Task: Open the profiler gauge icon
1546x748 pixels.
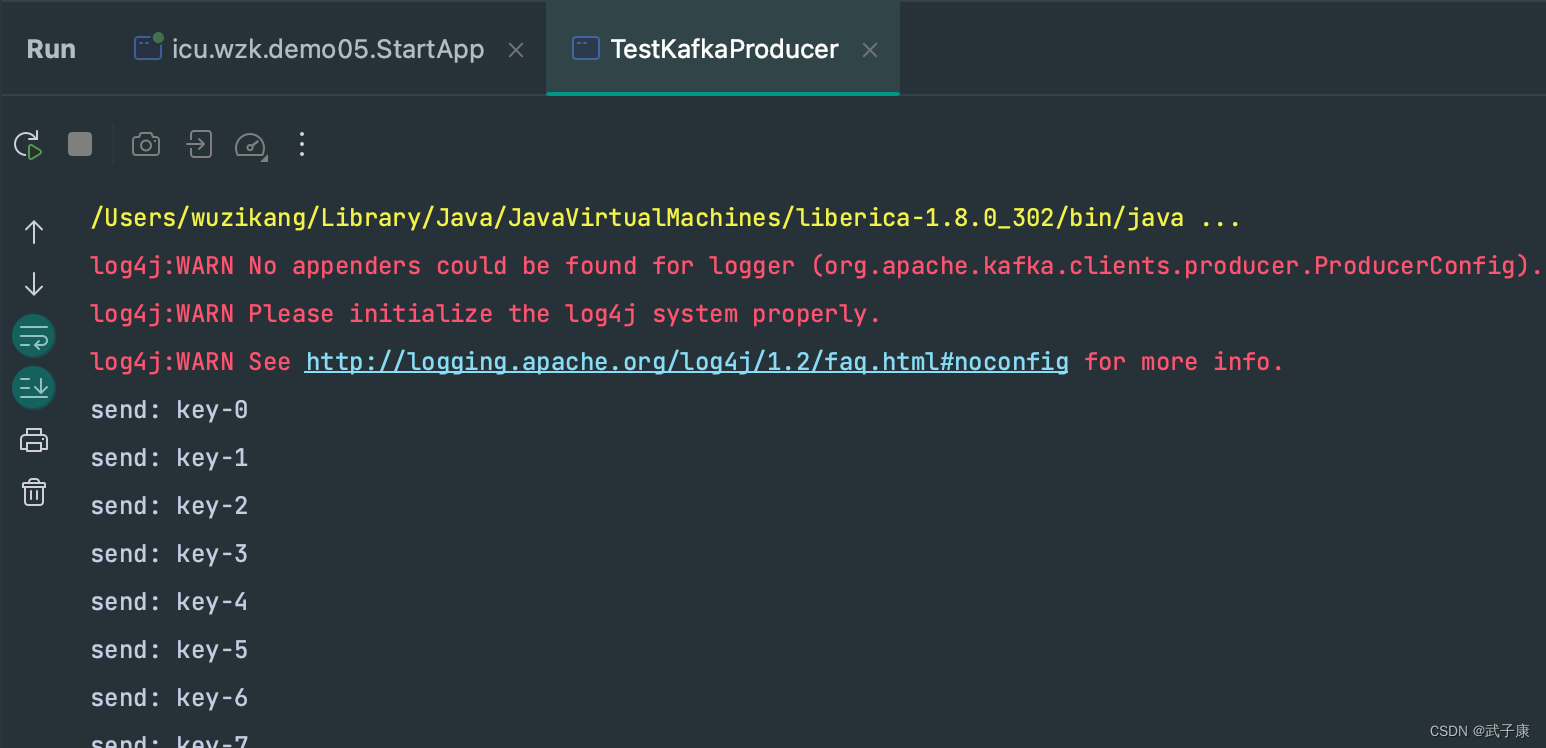Action: (251, 145)
